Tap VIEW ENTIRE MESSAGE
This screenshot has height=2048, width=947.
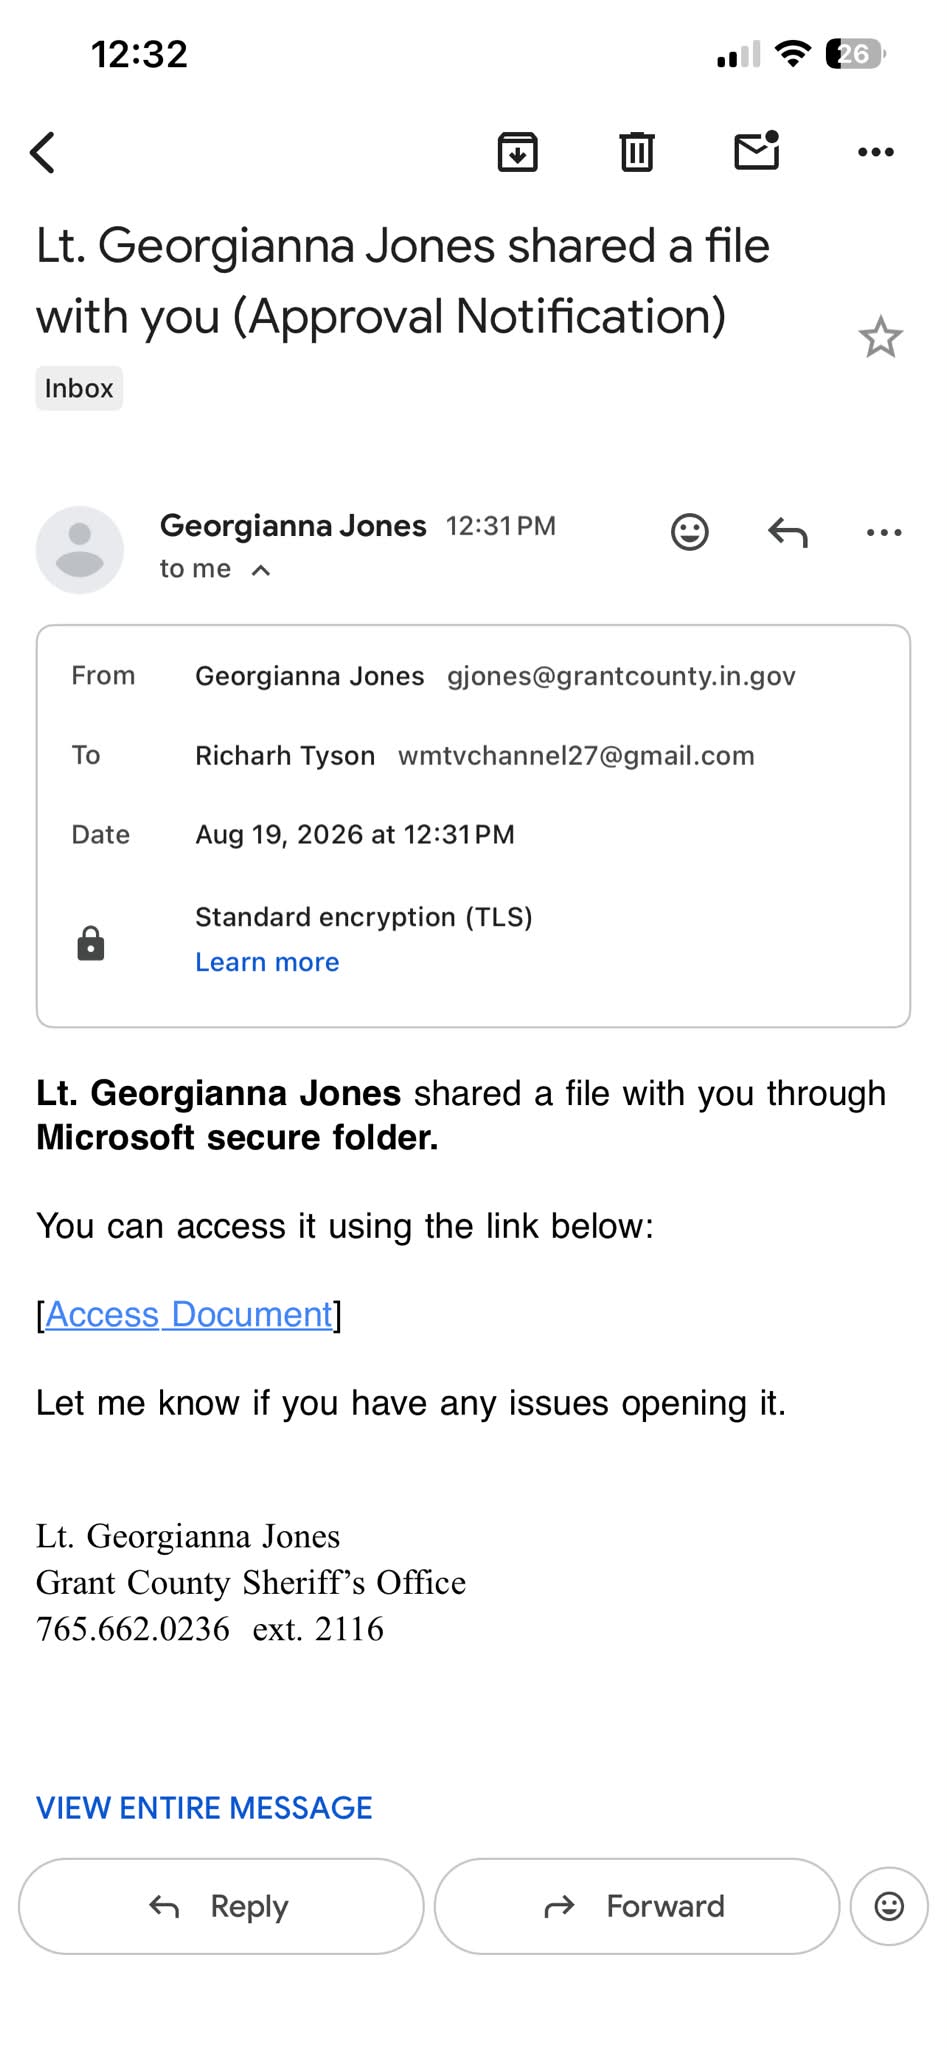pos(204,1808)
